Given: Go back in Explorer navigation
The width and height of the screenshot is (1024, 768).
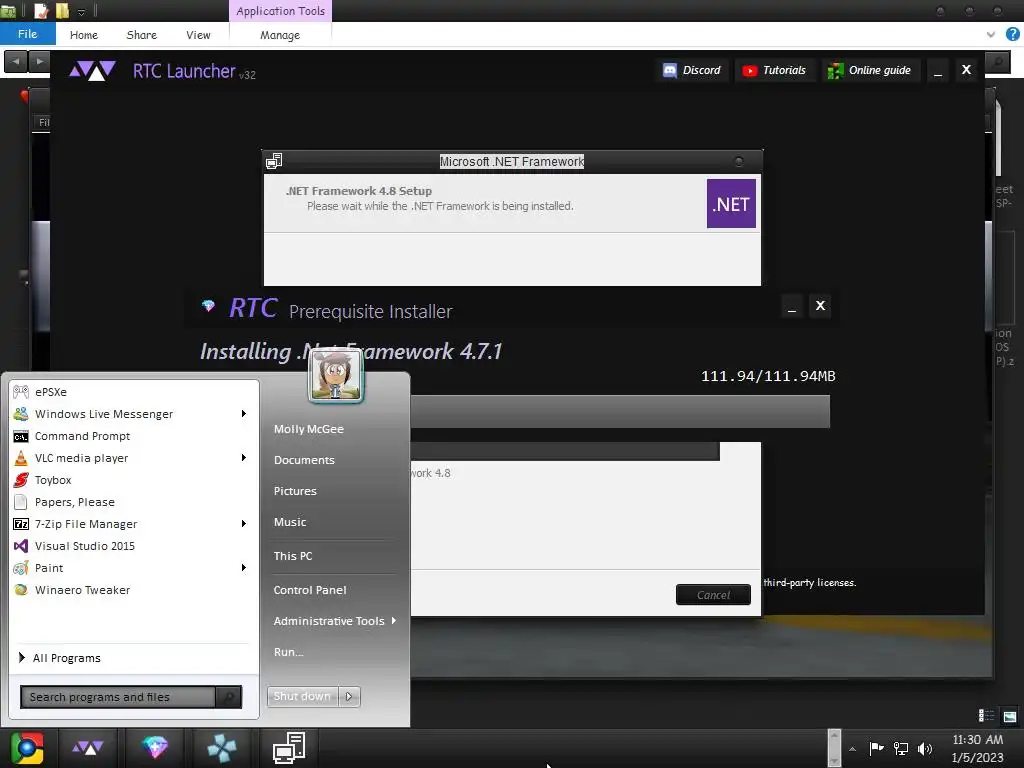Looking at the screenshot, I should [x=16, y=61].
